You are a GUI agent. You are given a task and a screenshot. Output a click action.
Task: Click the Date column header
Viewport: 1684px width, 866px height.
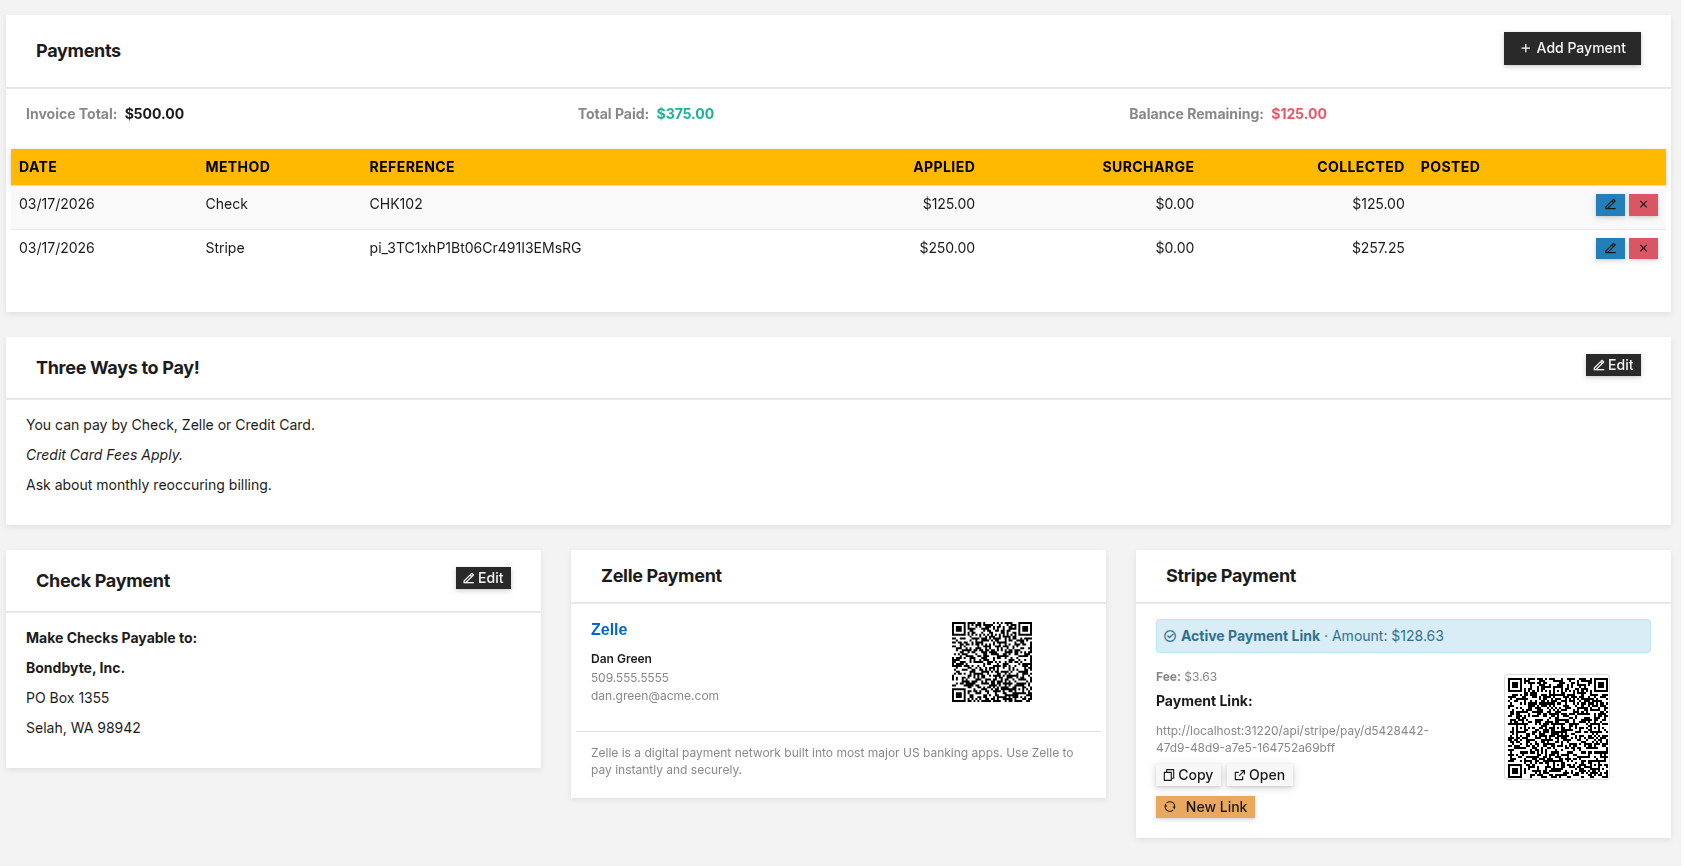(38, 167)
